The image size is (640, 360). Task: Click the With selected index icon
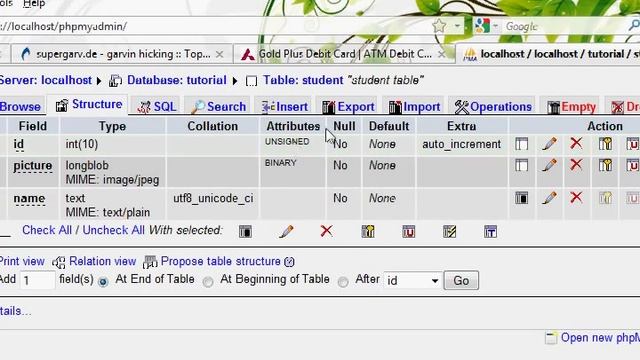[449, 231]
